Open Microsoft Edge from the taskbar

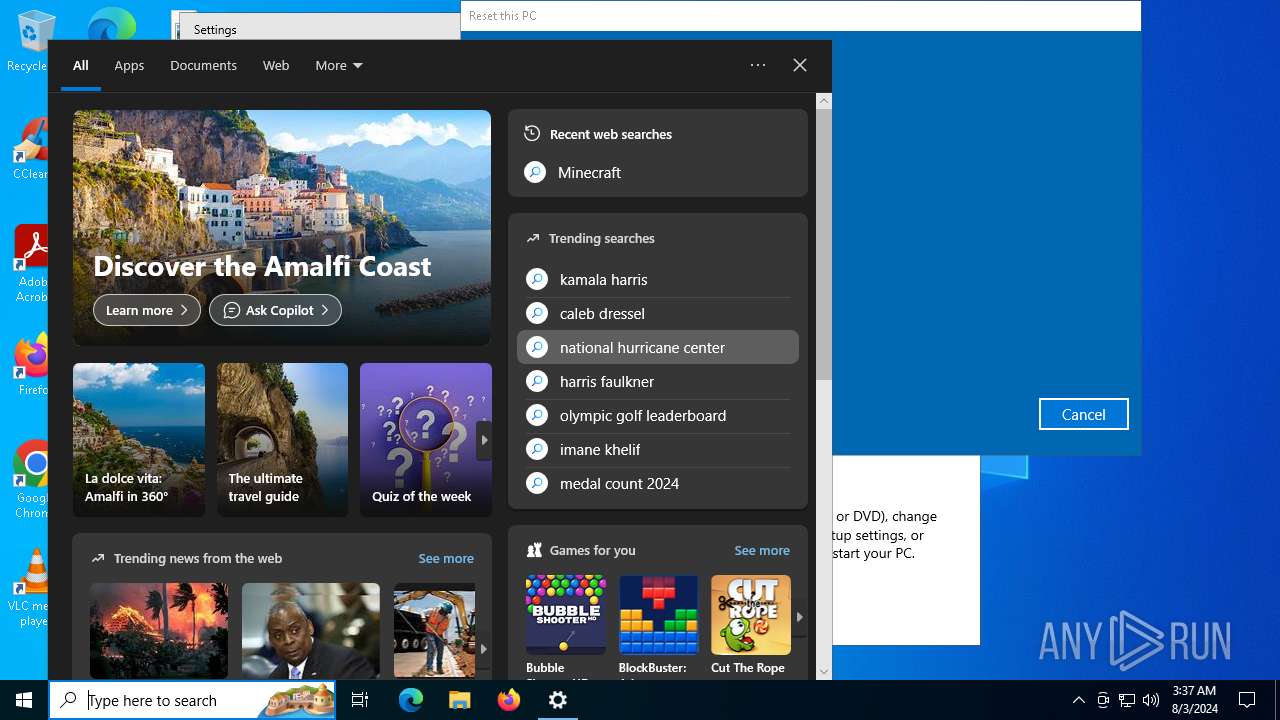(x=411, y=700)
